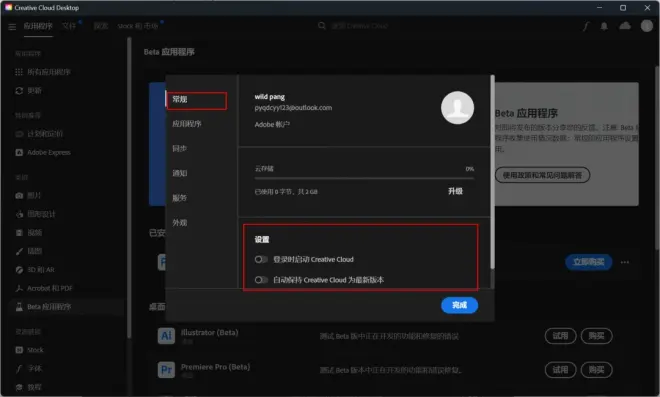Switch to 文件 tab in top navigation

click(x=69, y=26)
